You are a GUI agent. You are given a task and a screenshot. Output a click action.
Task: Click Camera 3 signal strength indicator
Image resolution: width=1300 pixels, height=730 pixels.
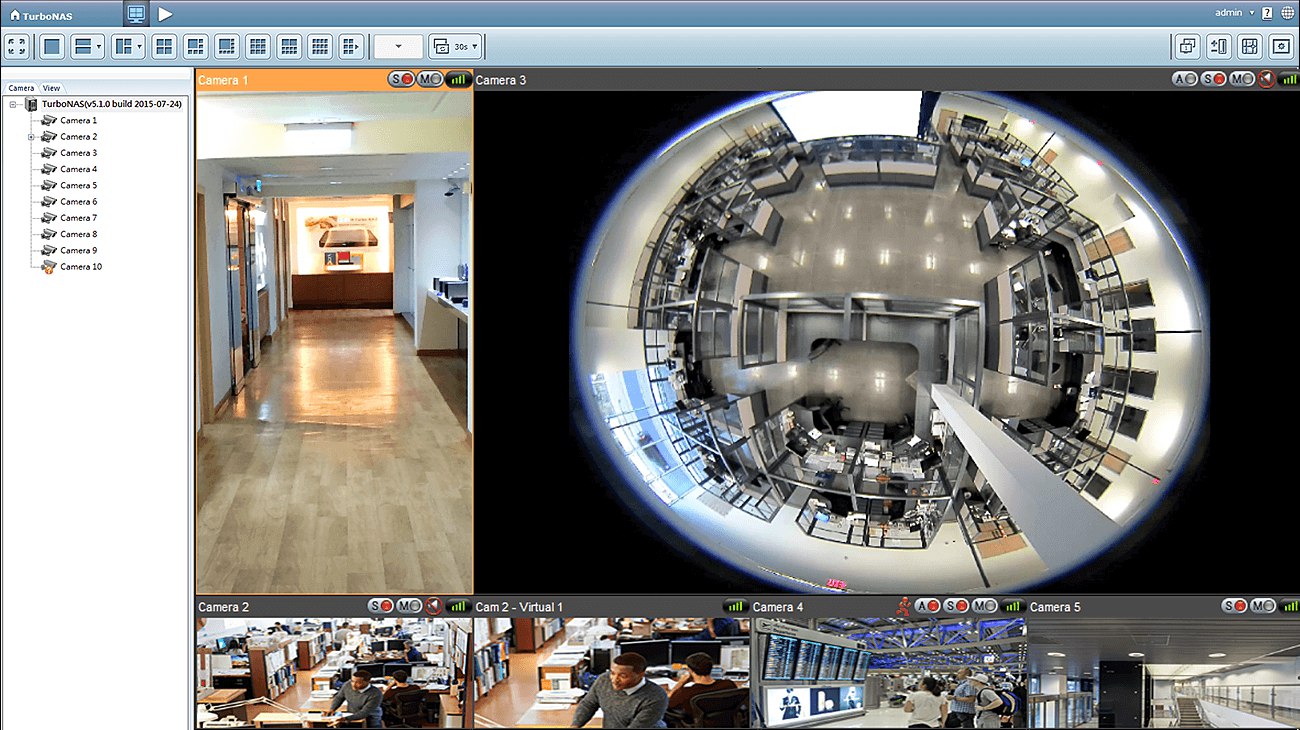click(1287, 79)
